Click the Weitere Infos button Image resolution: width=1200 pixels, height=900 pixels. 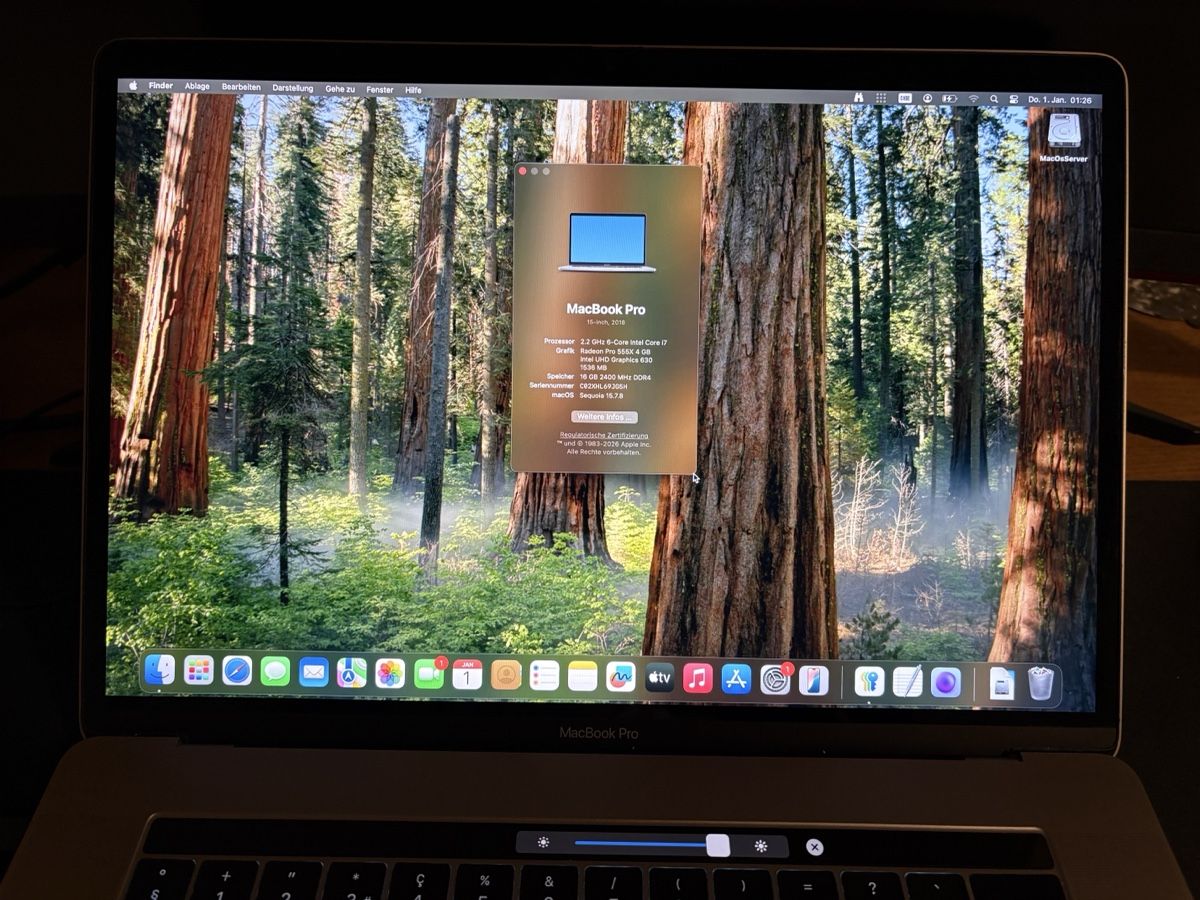tap(604, 416)
